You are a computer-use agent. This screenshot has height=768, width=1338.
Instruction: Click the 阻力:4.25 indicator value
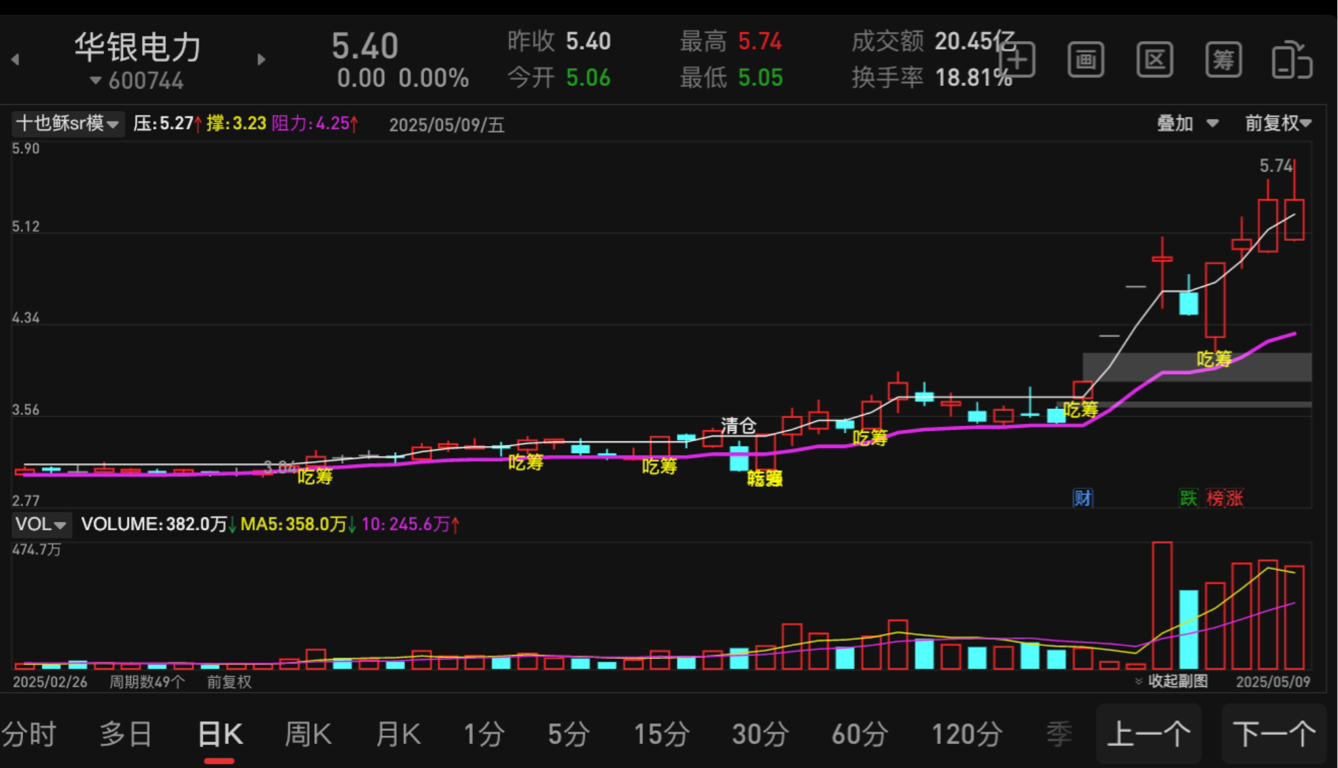coord(316,125)
